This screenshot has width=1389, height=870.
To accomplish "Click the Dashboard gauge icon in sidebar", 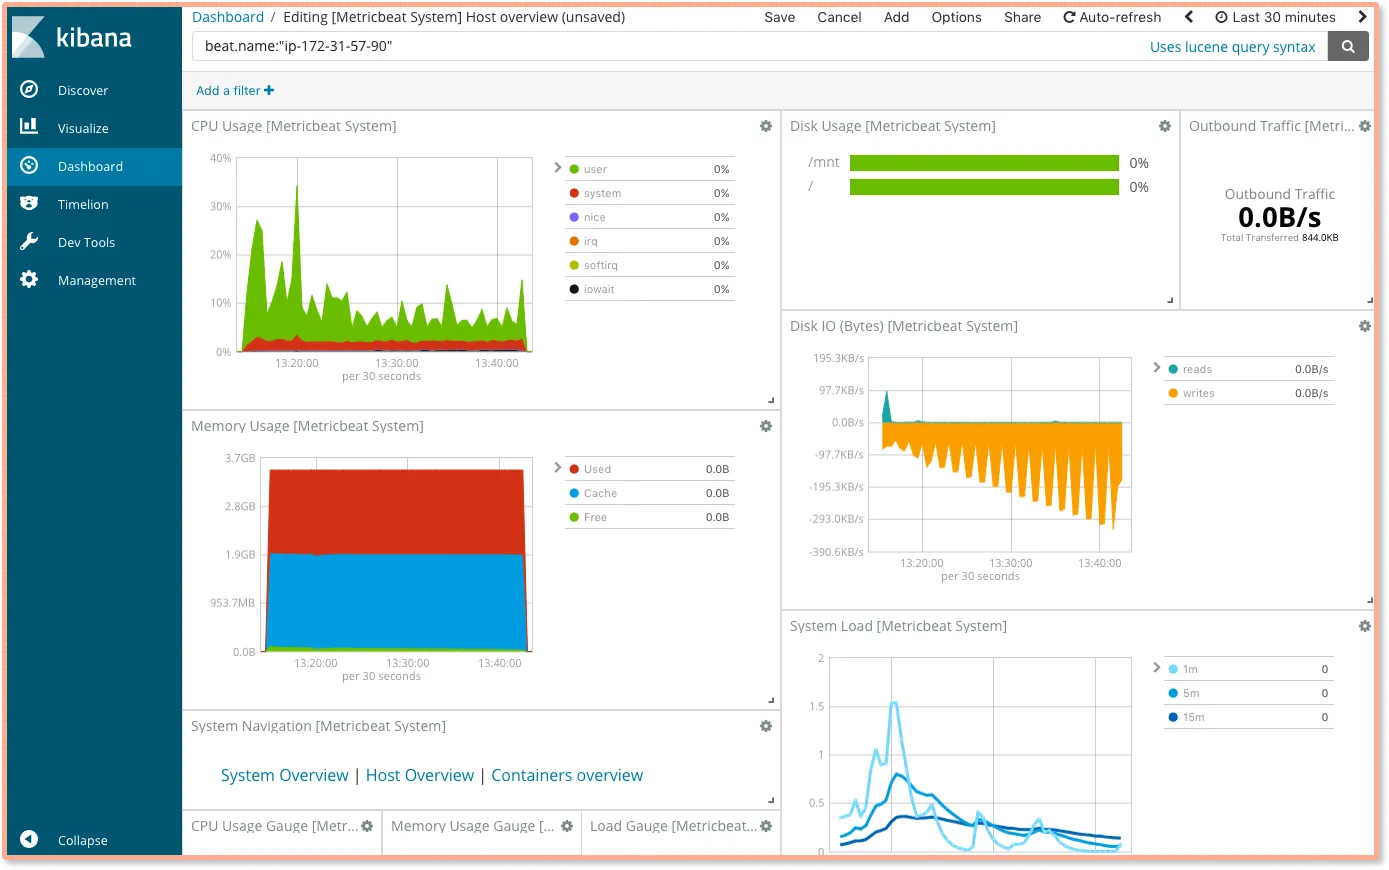I will tap(29, 166).
